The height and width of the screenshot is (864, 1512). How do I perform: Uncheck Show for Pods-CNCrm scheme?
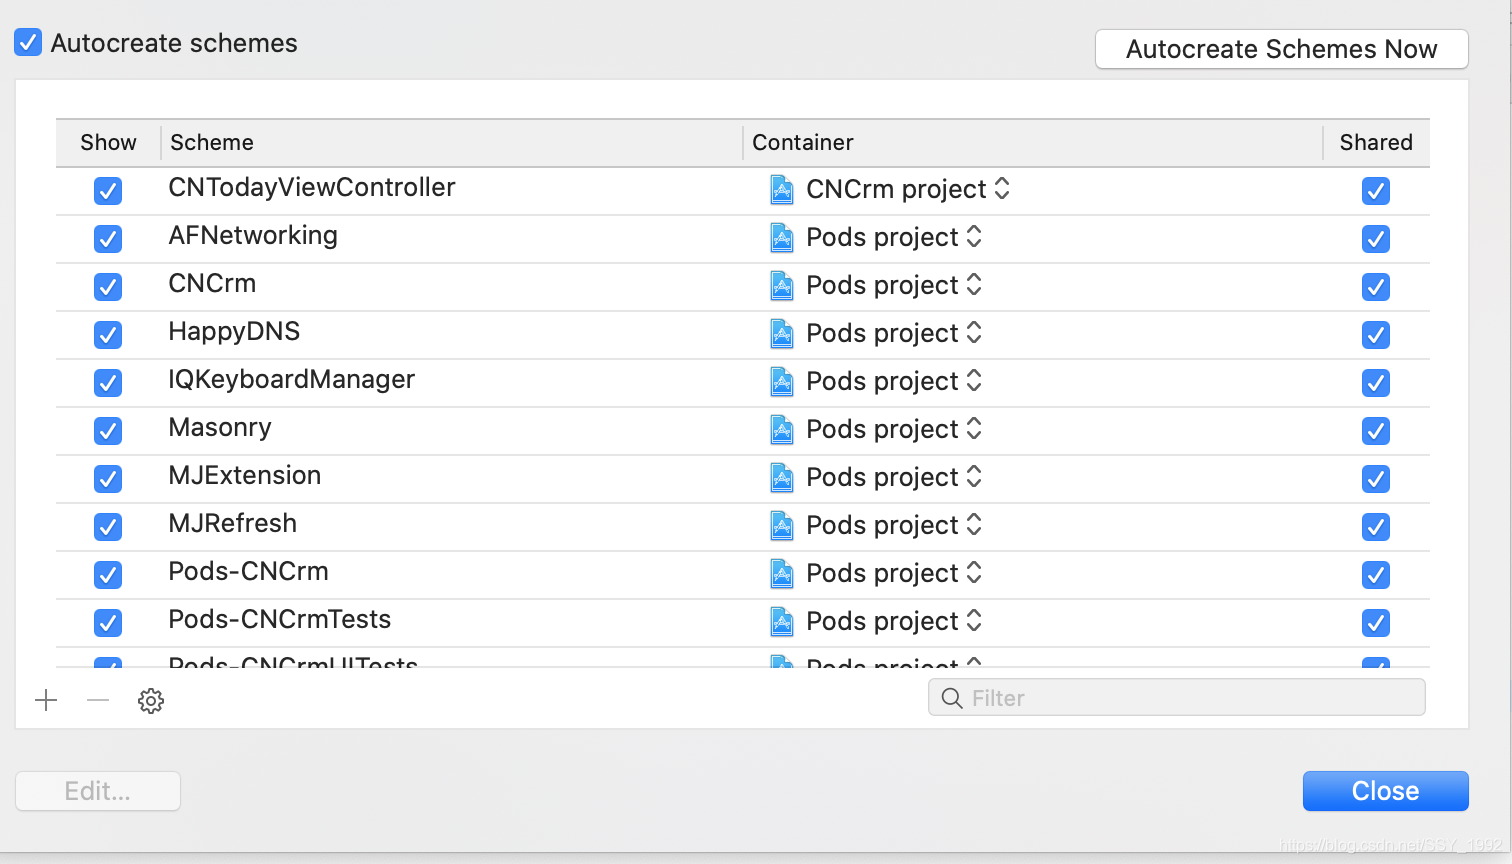point(108,575)
